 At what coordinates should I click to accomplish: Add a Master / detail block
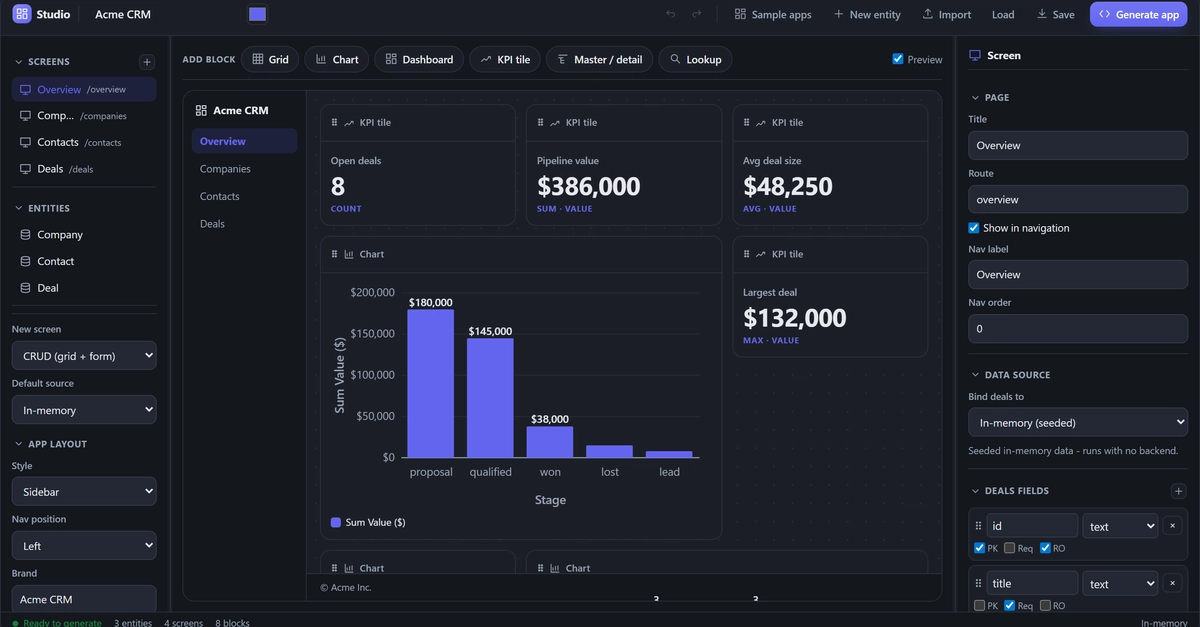pos(600,59)
